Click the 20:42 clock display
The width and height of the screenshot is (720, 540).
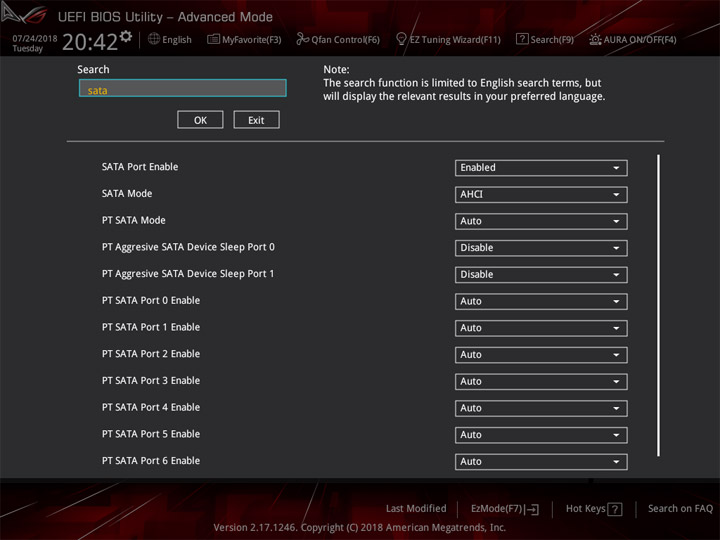click(90, 42)
